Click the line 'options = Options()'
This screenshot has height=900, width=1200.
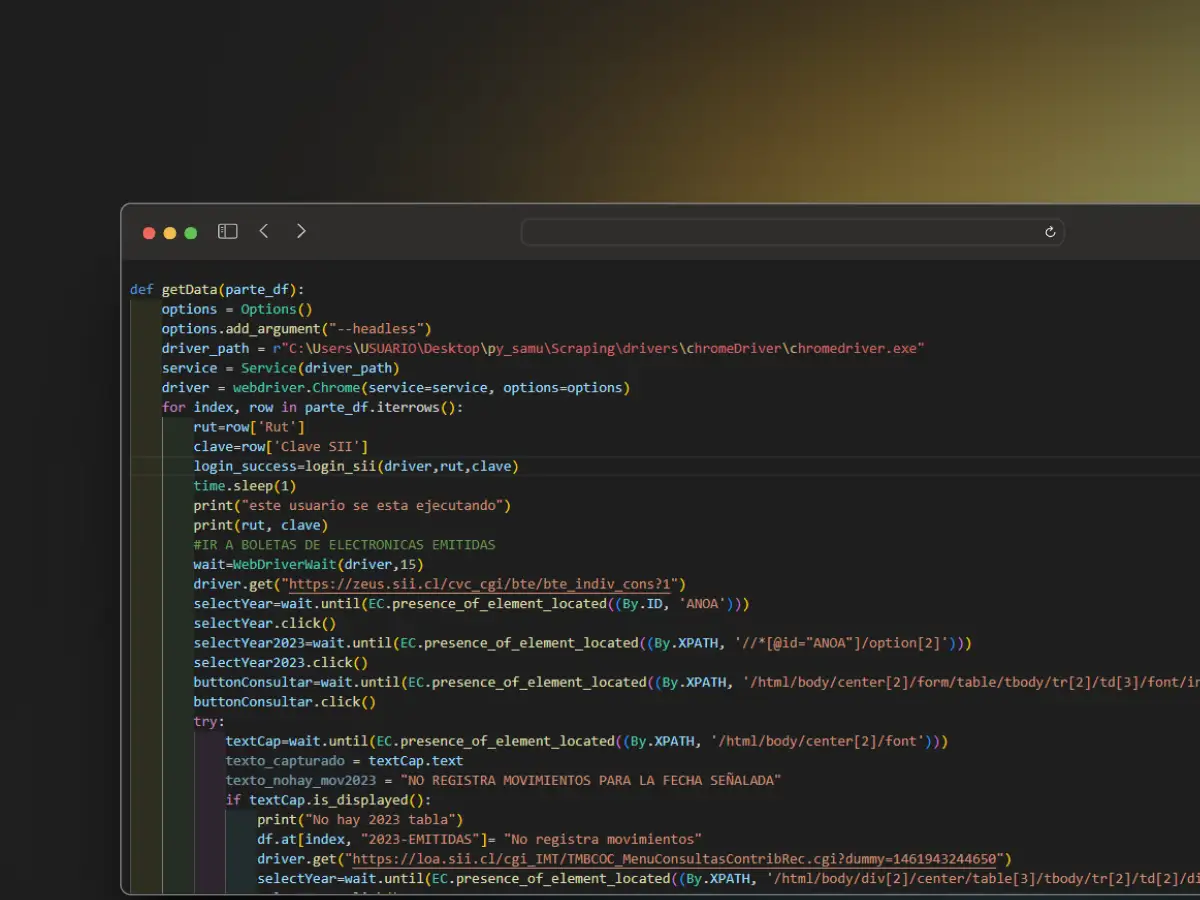237,309
